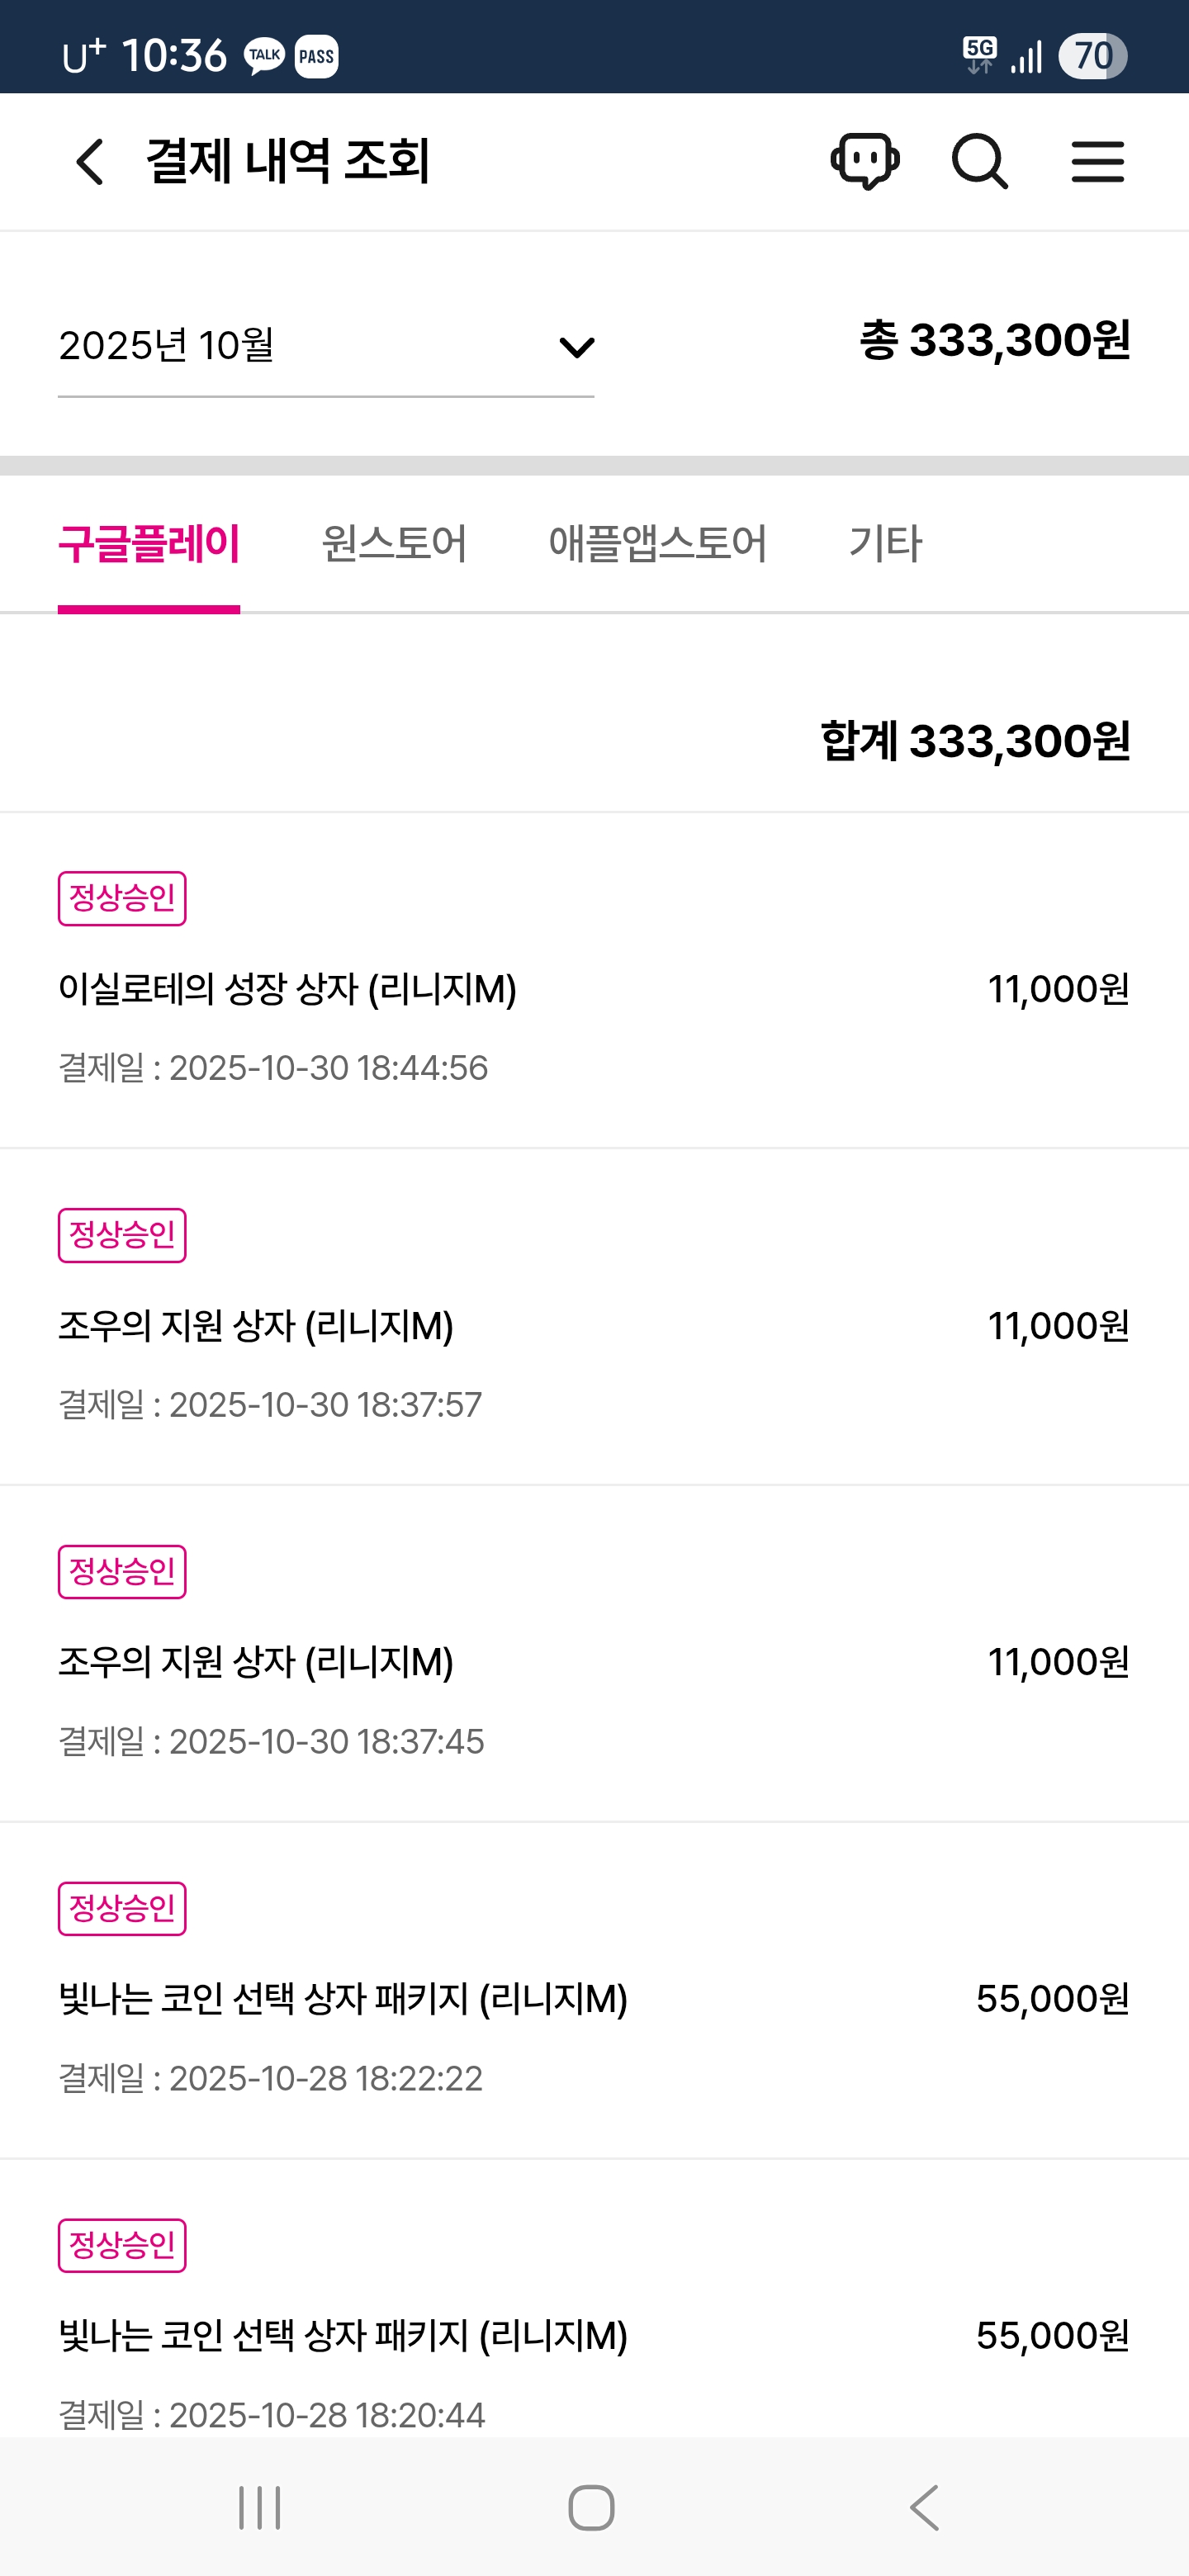Expand the 2025년 10월 month dropdown
This screenshot has height=2576, width=1189.
[x=325, y=346]
